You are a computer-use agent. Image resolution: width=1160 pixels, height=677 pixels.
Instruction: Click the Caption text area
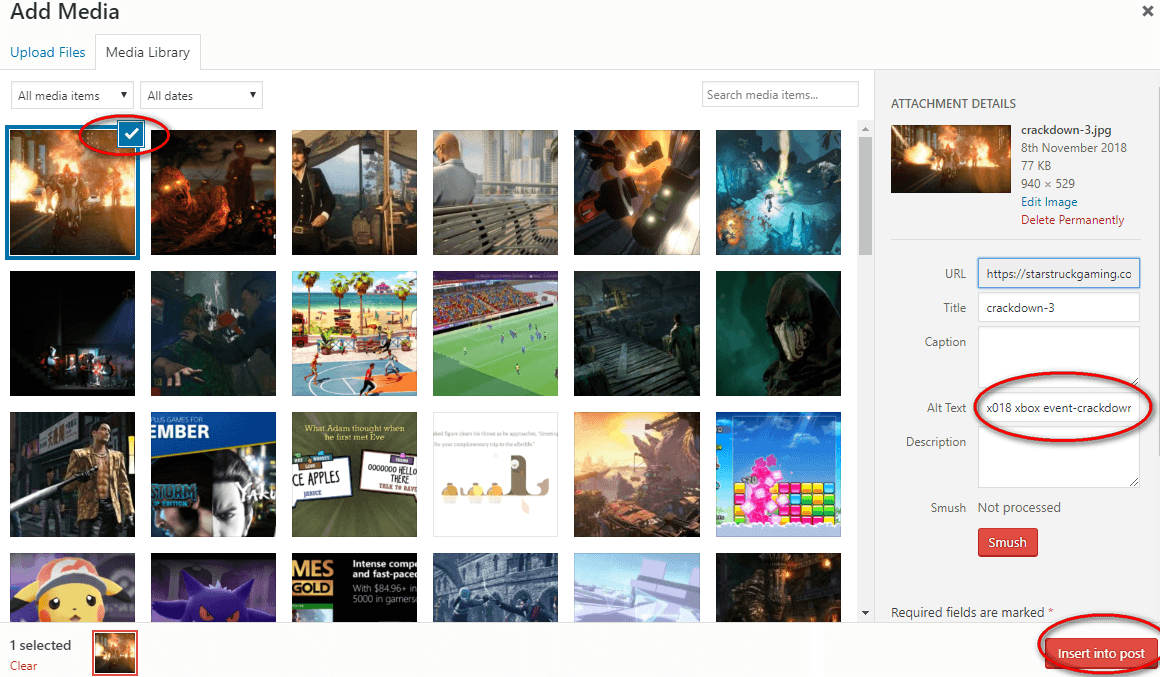1059,357
